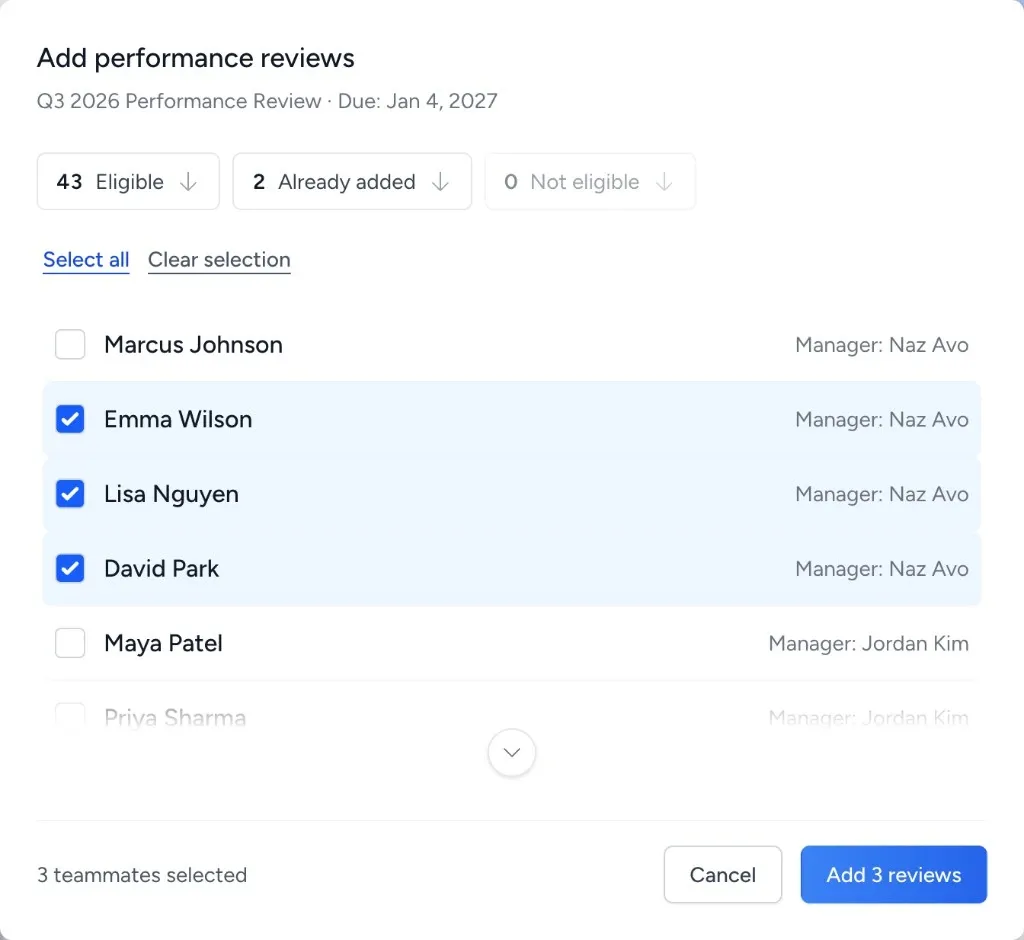Click the name Emma Wilson

[x=178, y=419]
